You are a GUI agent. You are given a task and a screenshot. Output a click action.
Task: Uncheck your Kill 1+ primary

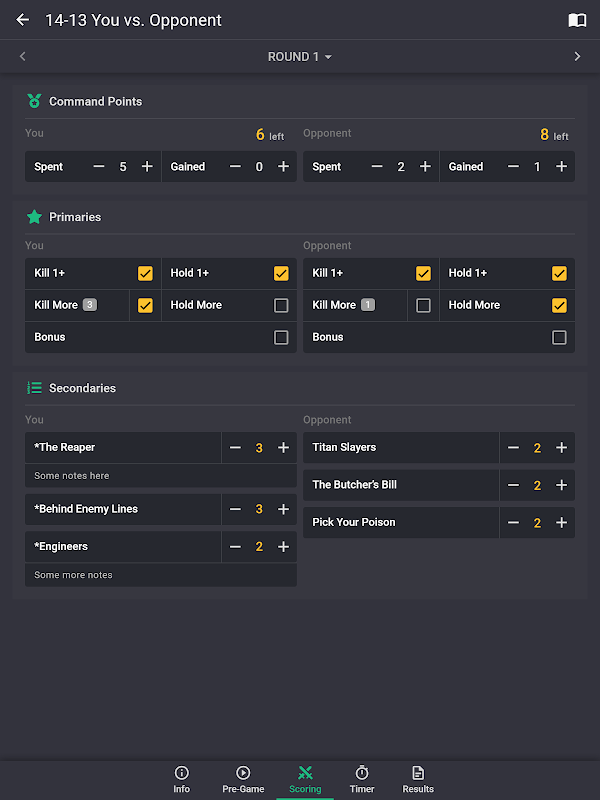pyautogui.click(x=145, y=273)
